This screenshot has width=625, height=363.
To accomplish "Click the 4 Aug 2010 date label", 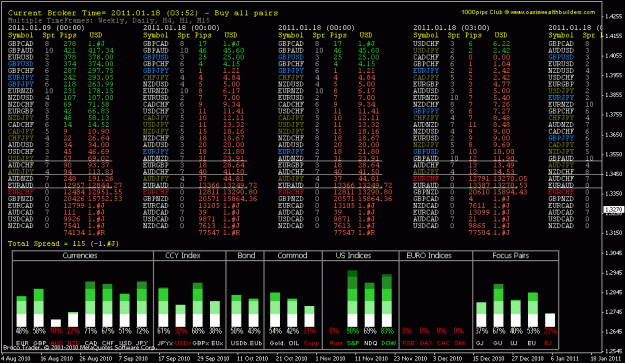I will (x=16, y=359).
